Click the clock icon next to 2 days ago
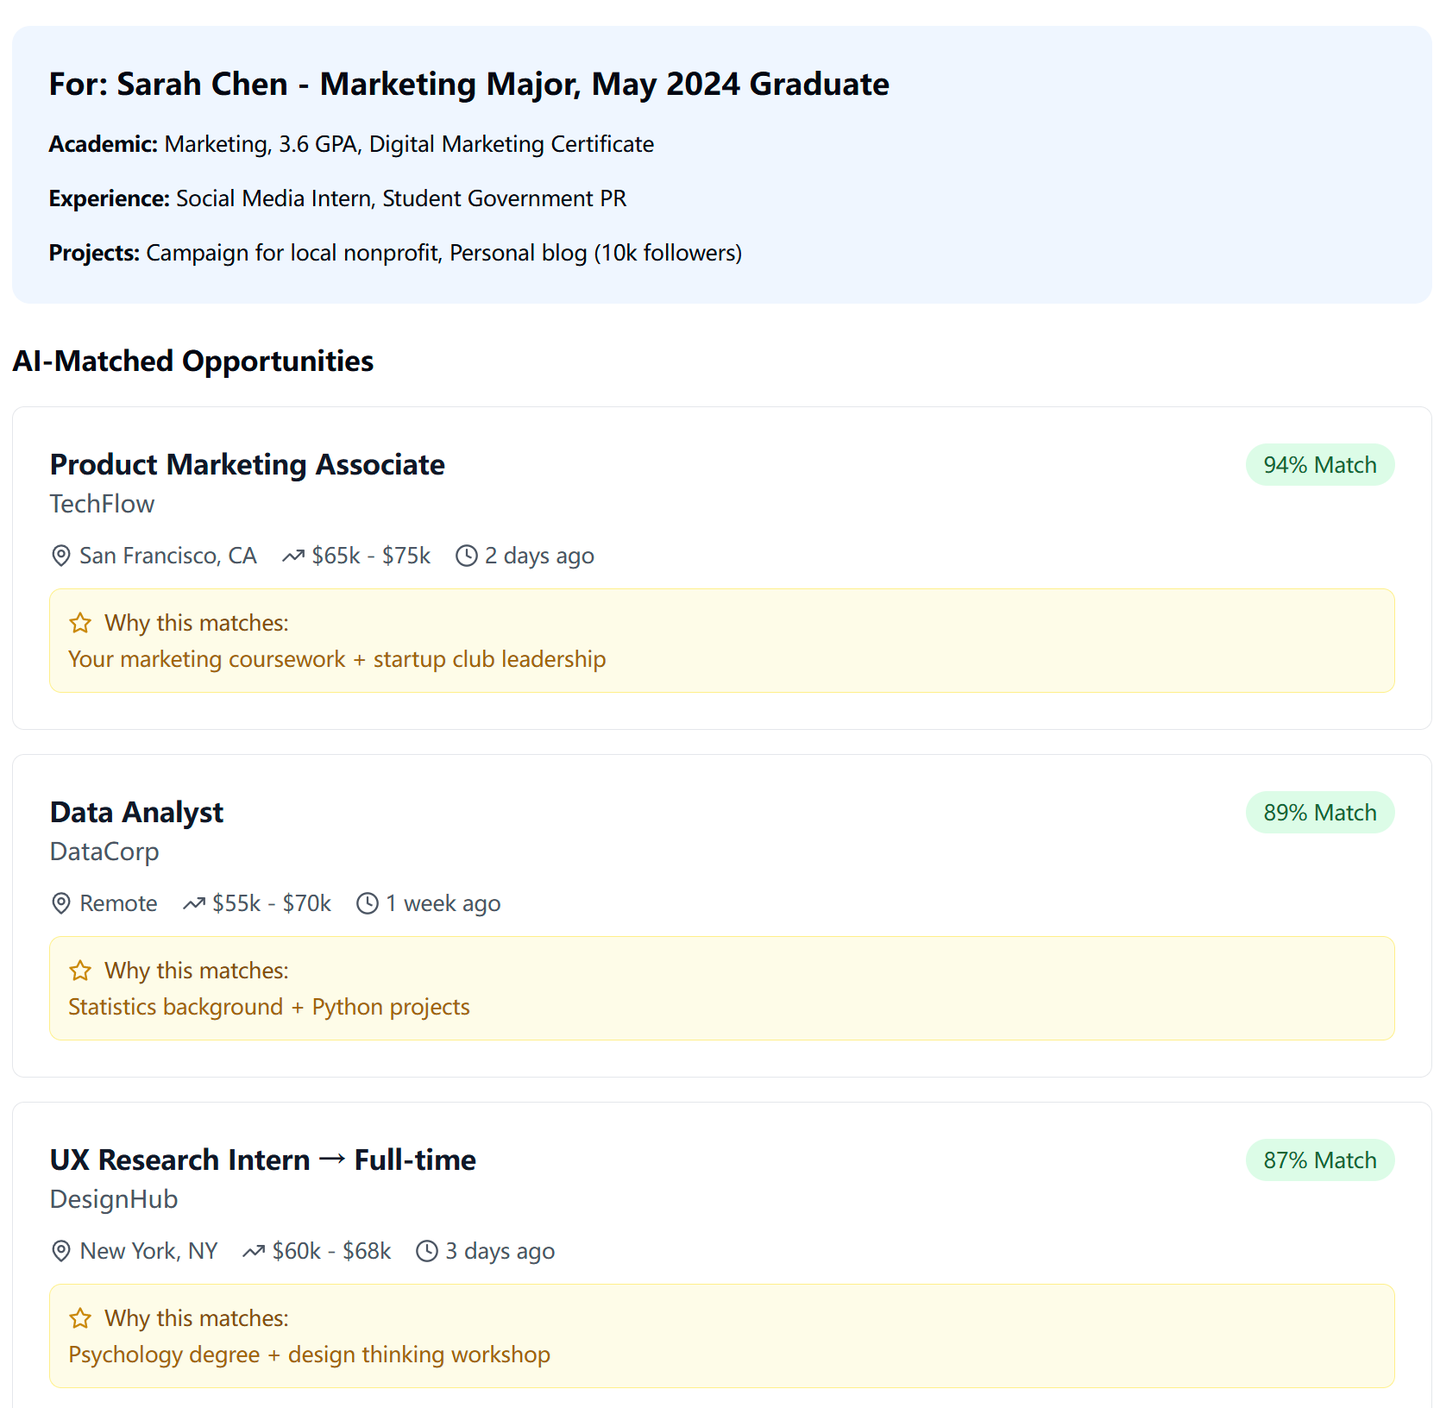 pos(466,556)
